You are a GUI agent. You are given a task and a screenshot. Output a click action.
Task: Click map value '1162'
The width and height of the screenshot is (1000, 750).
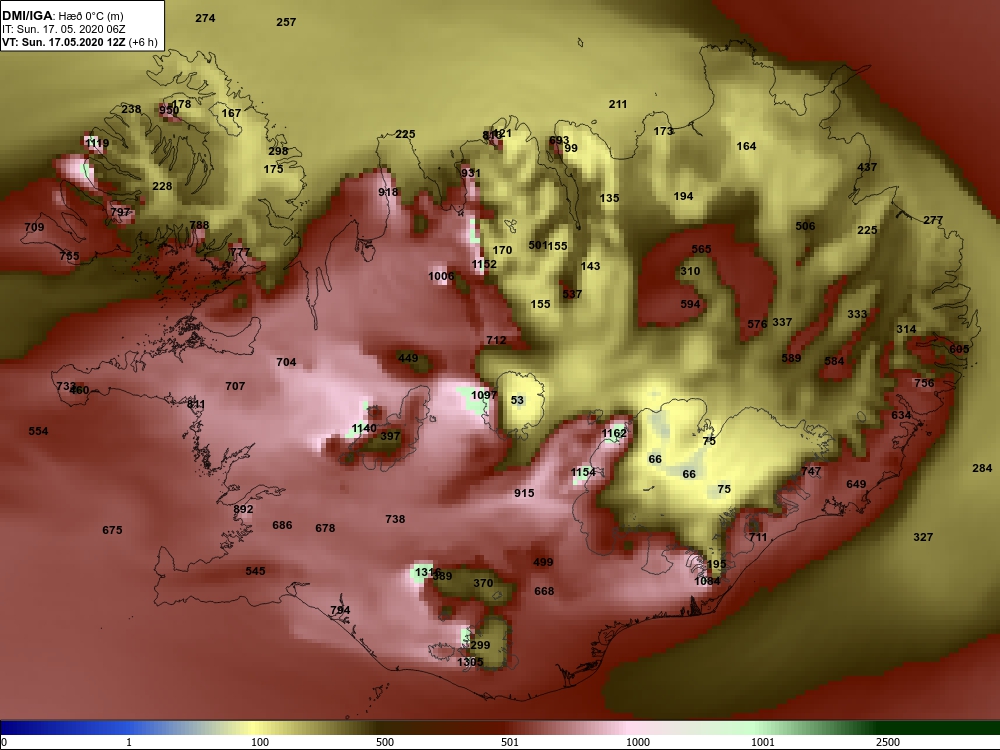coord(614,434)
